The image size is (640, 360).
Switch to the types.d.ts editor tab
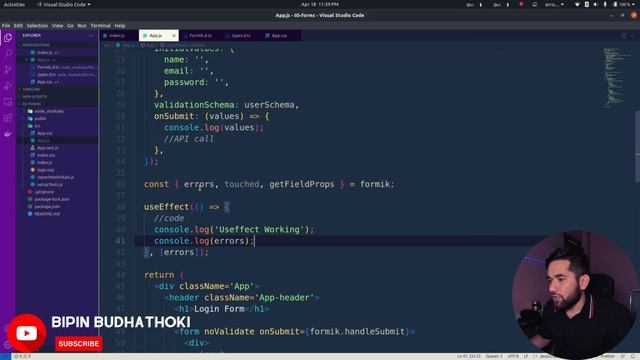point(241,36)
